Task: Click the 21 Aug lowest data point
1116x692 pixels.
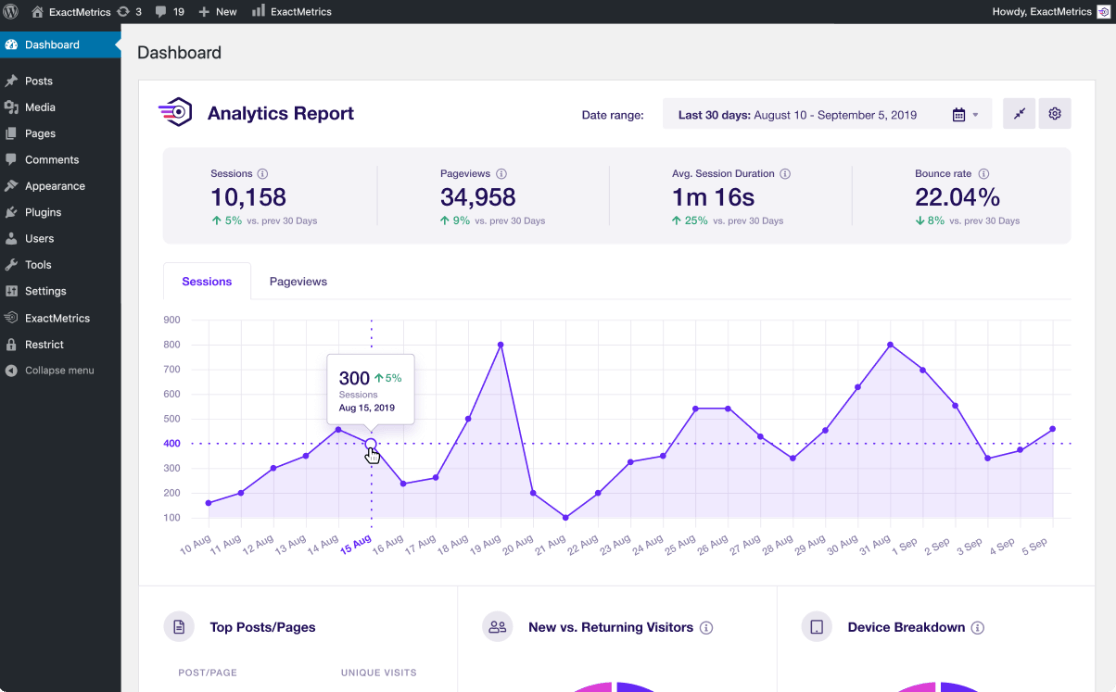Action: pos(566,518)
